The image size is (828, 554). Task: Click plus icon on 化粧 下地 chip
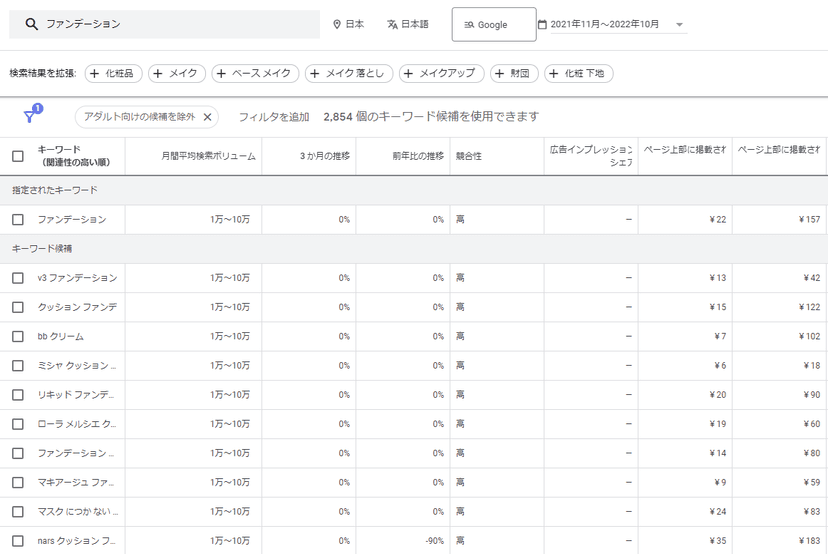[553, 73]
